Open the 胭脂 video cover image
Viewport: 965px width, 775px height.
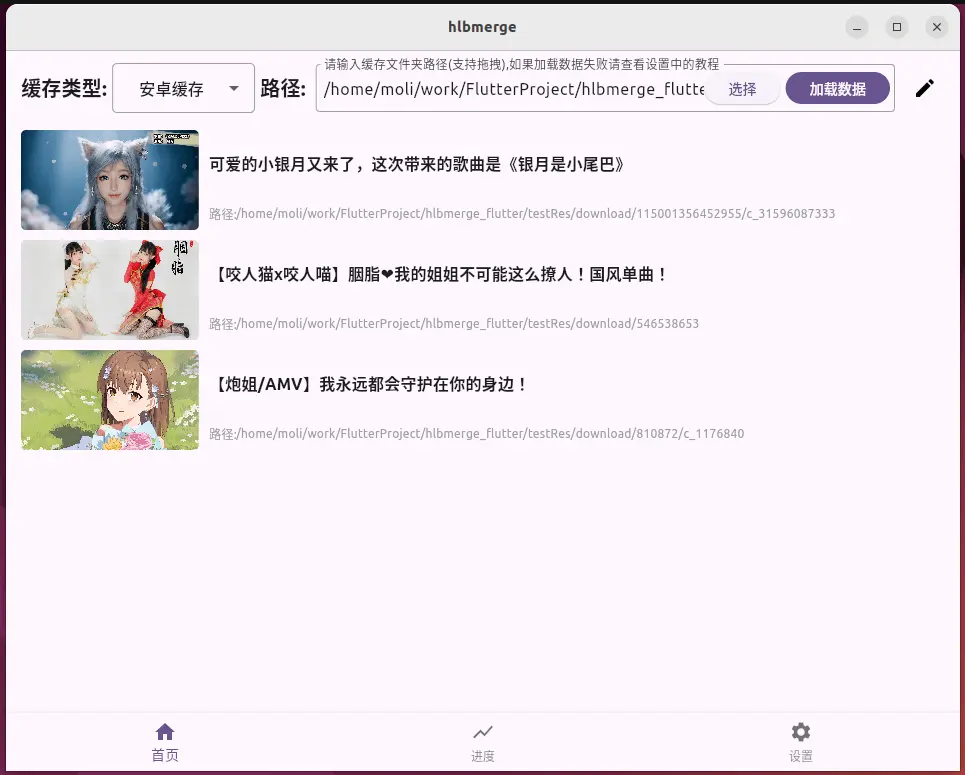click(x=109, y=290)
